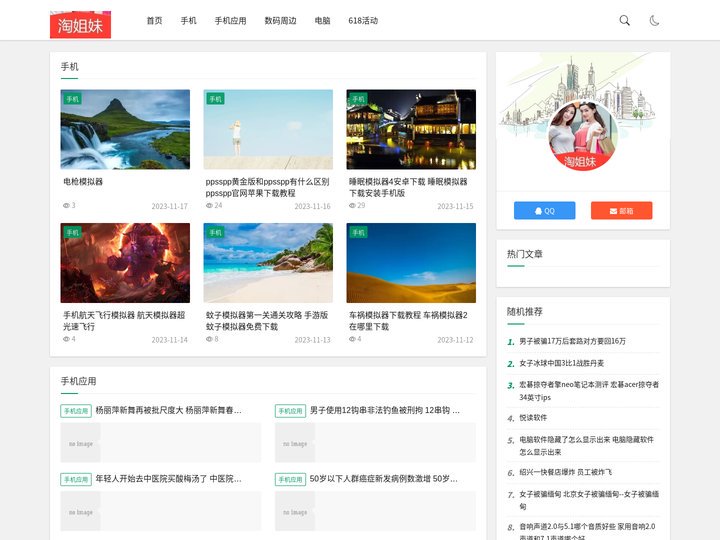Viewport: 720px width, 540px height.
Task: Open article 电枪模拟器
Action: [x=83, y=181]
